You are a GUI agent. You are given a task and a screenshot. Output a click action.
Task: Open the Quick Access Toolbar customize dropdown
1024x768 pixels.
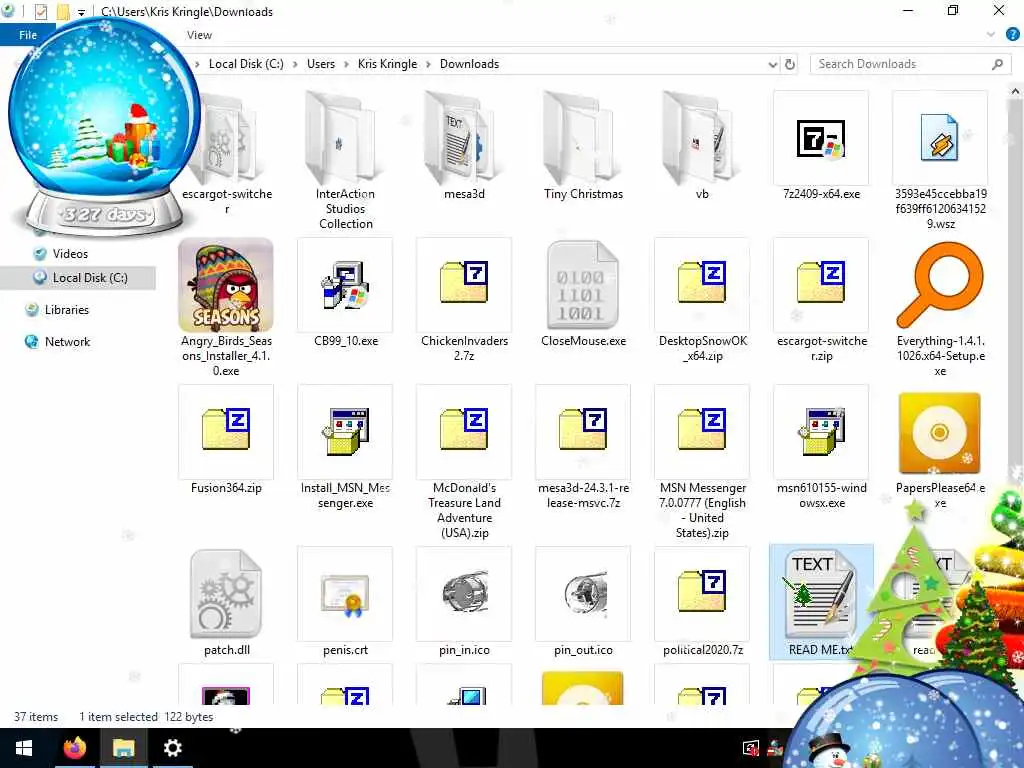(82, 12)
